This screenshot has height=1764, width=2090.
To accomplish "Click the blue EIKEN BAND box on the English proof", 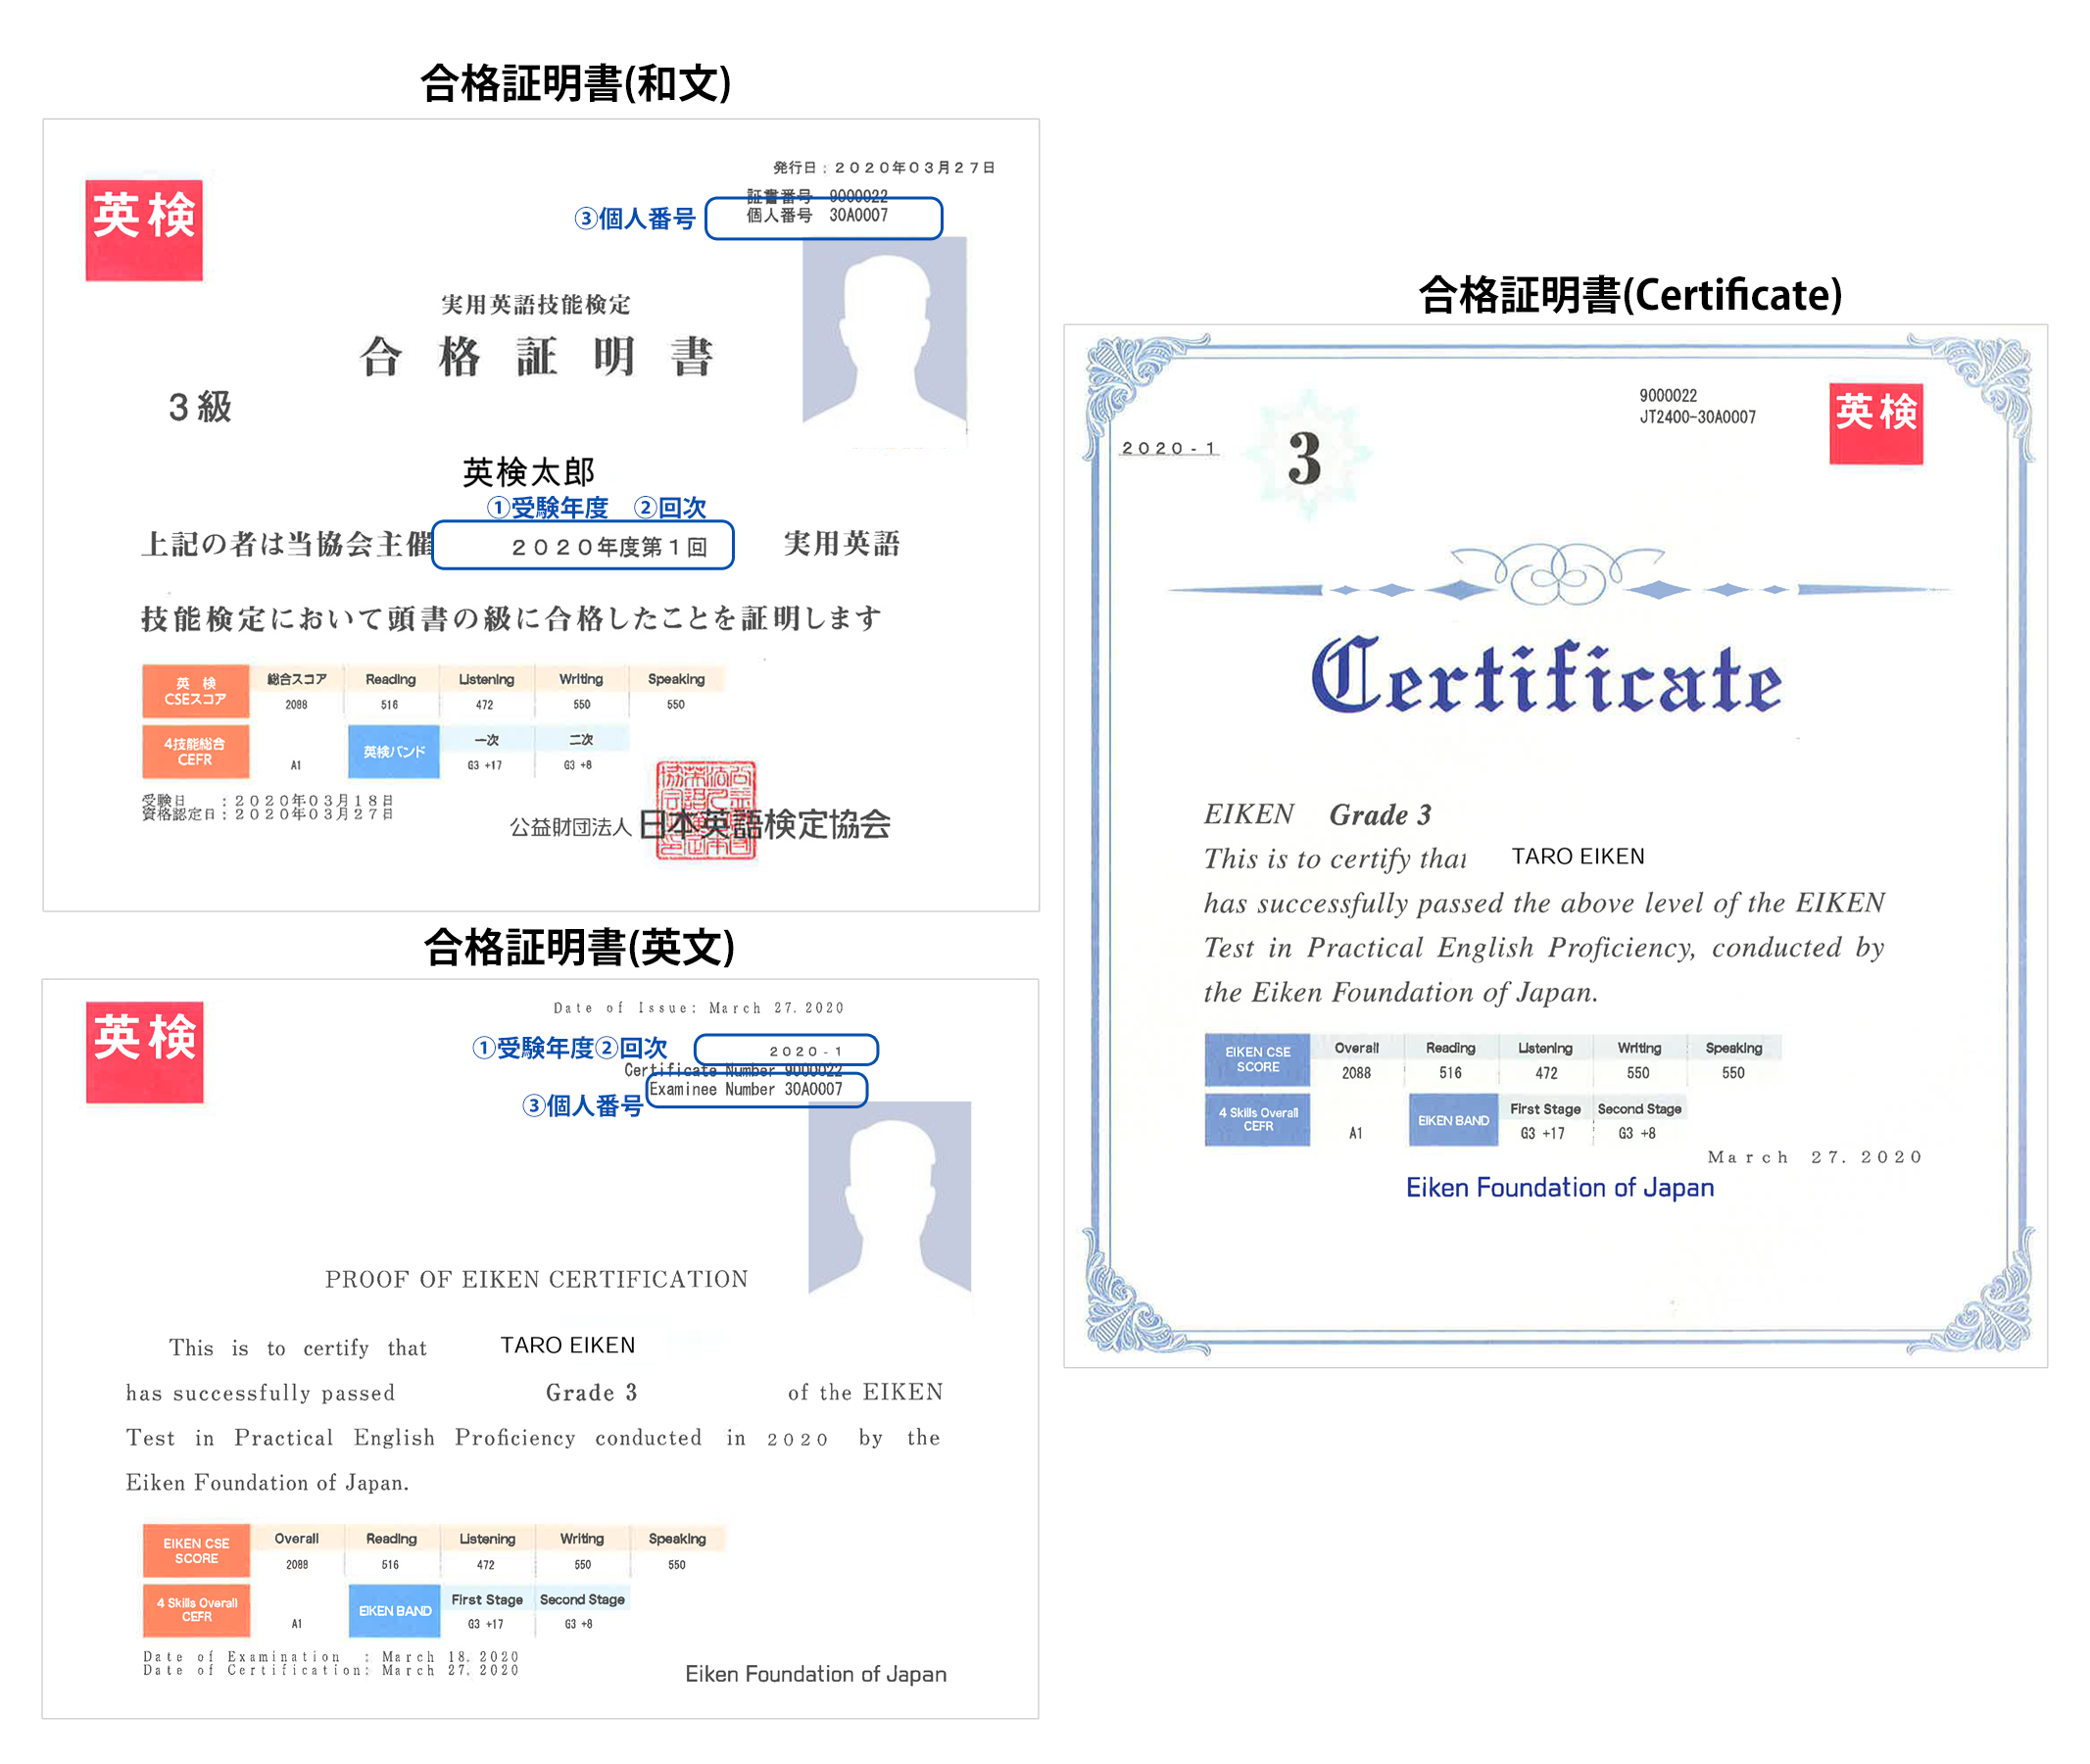I will (x=395, y=1611).
